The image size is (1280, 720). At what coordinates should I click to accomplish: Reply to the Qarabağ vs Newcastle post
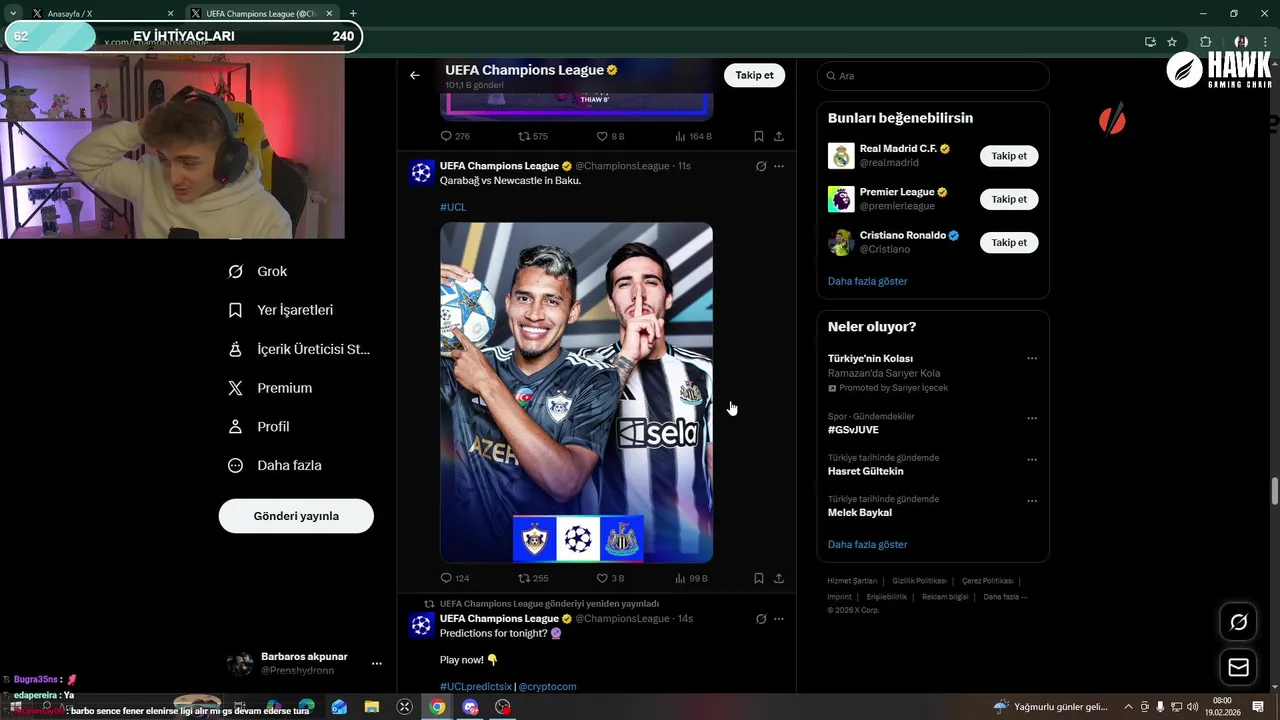click(x=454, y=578)
